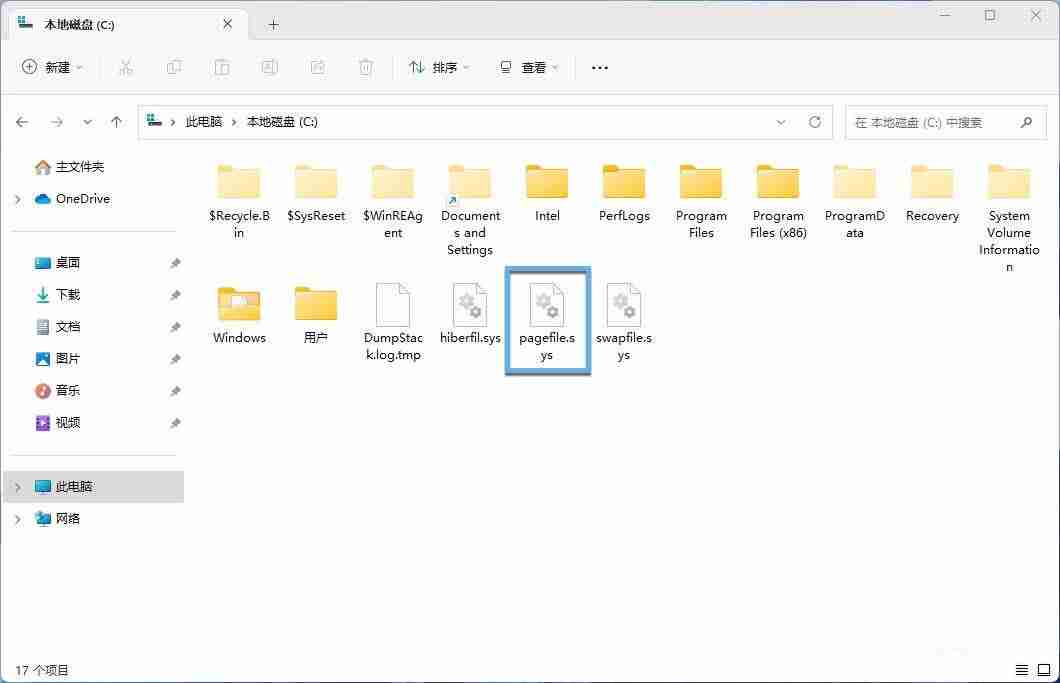Click the Share icon in the toolbar
This screenshot has width=1060, height=683.
[x=317, y=67]
